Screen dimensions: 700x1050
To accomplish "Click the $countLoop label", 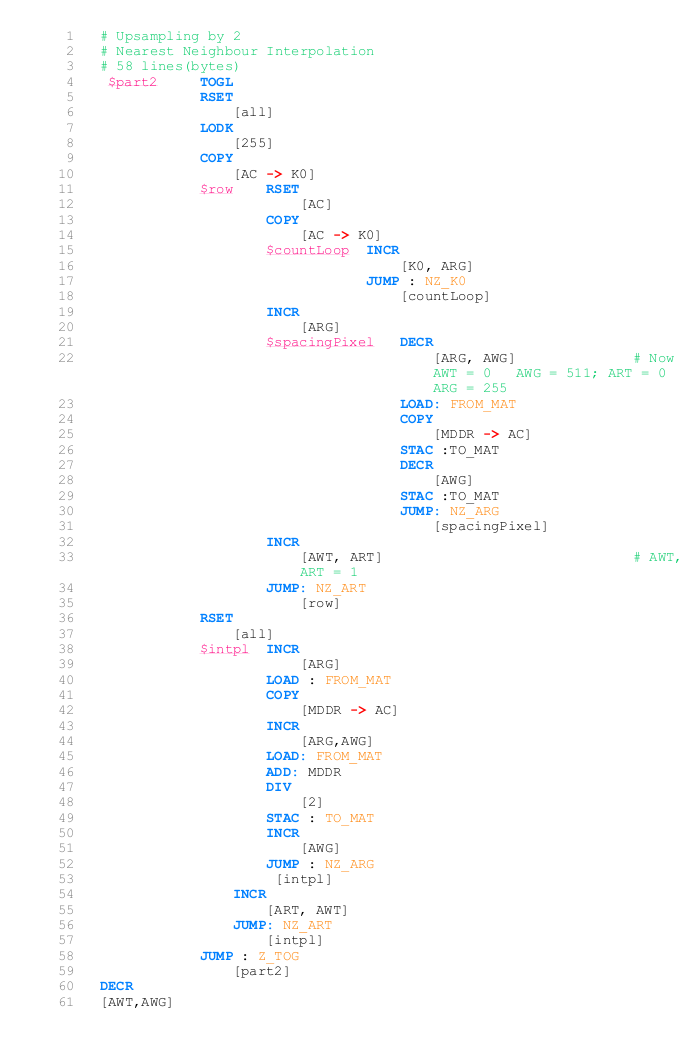I will [x=307, y=250].
